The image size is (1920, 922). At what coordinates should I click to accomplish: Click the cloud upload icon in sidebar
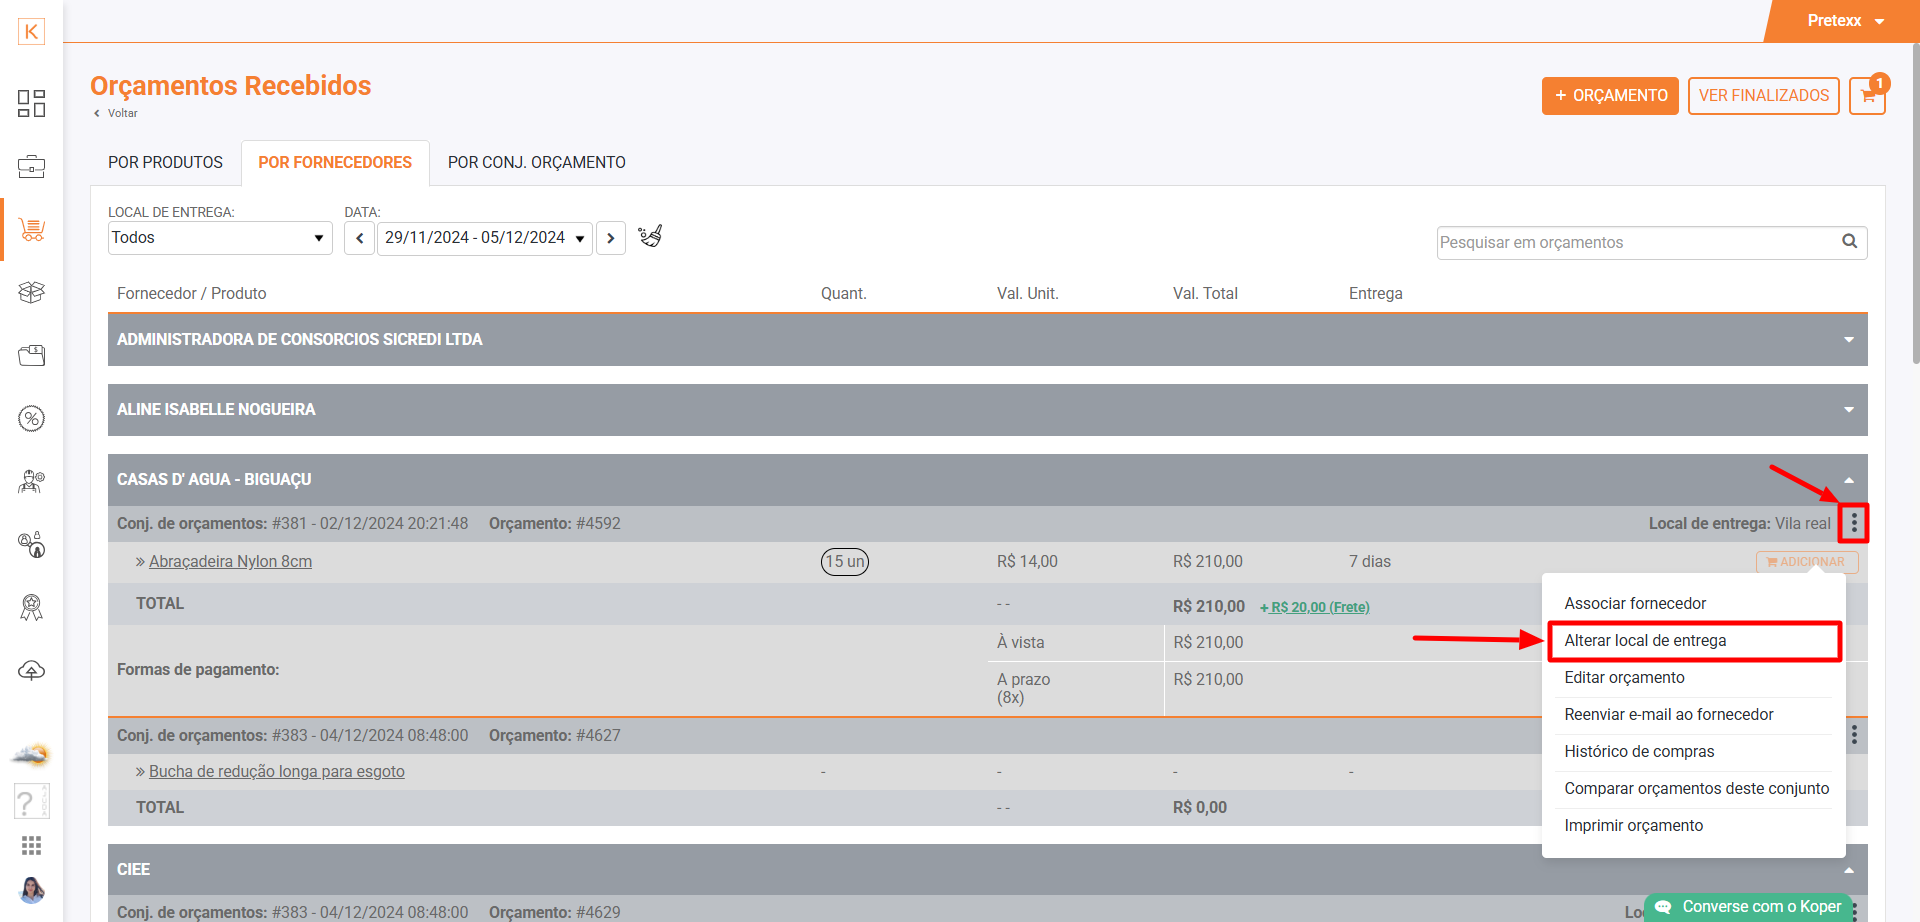[x=31, y=671]
